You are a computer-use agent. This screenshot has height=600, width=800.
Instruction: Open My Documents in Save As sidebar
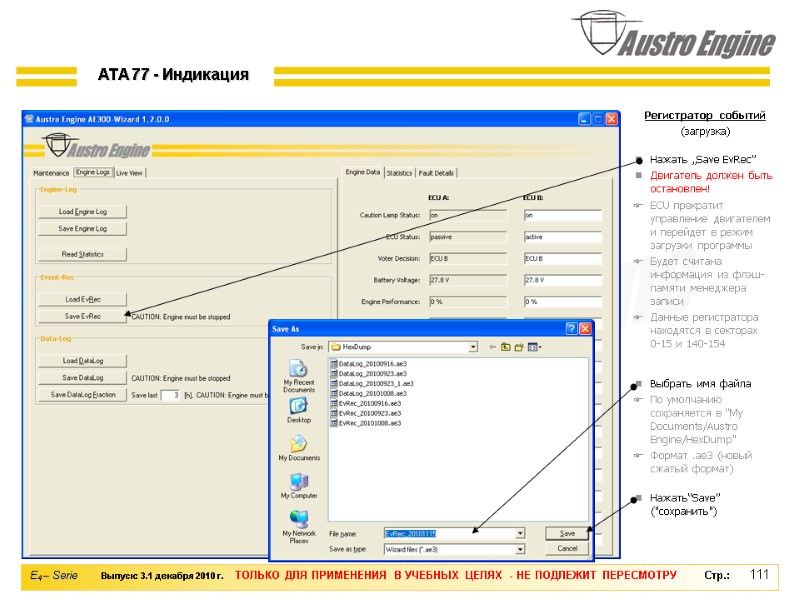point(299,448)
